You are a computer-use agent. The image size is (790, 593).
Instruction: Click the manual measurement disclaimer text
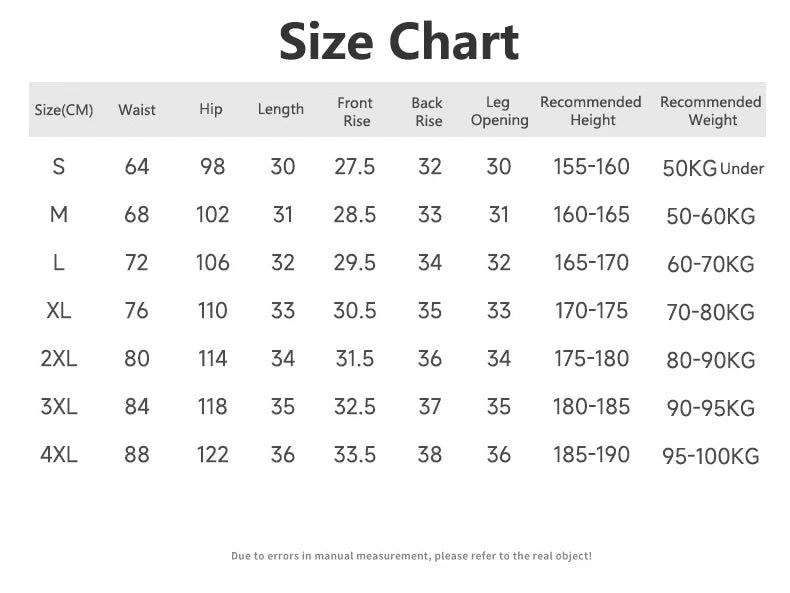(x=411, y=555)
